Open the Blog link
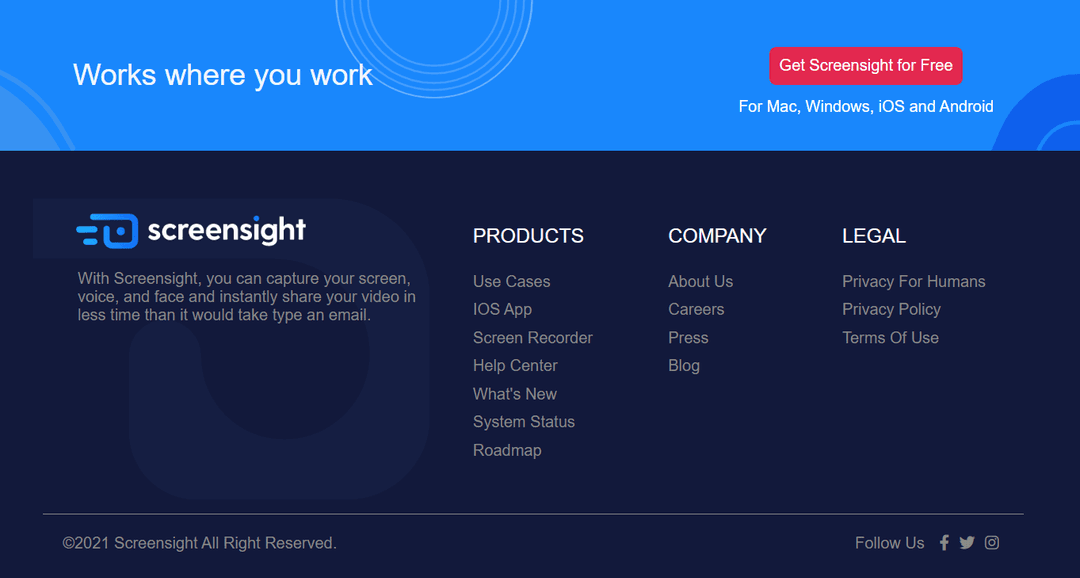The image size is (1080, 578). (684, 366)
